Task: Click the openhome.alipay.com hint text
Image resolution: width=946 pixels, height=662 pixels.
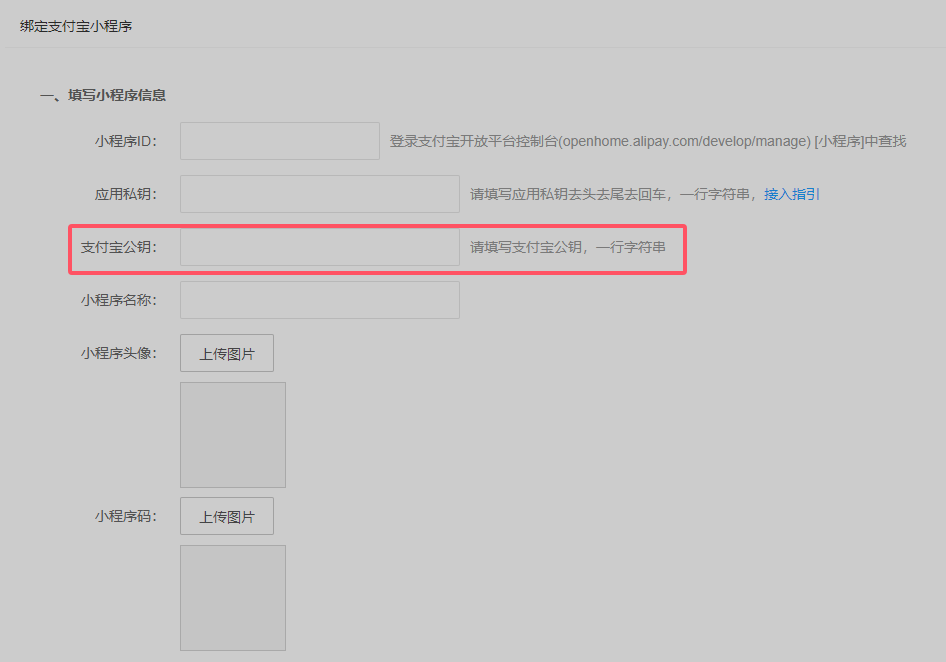Action: coord(648,141)
